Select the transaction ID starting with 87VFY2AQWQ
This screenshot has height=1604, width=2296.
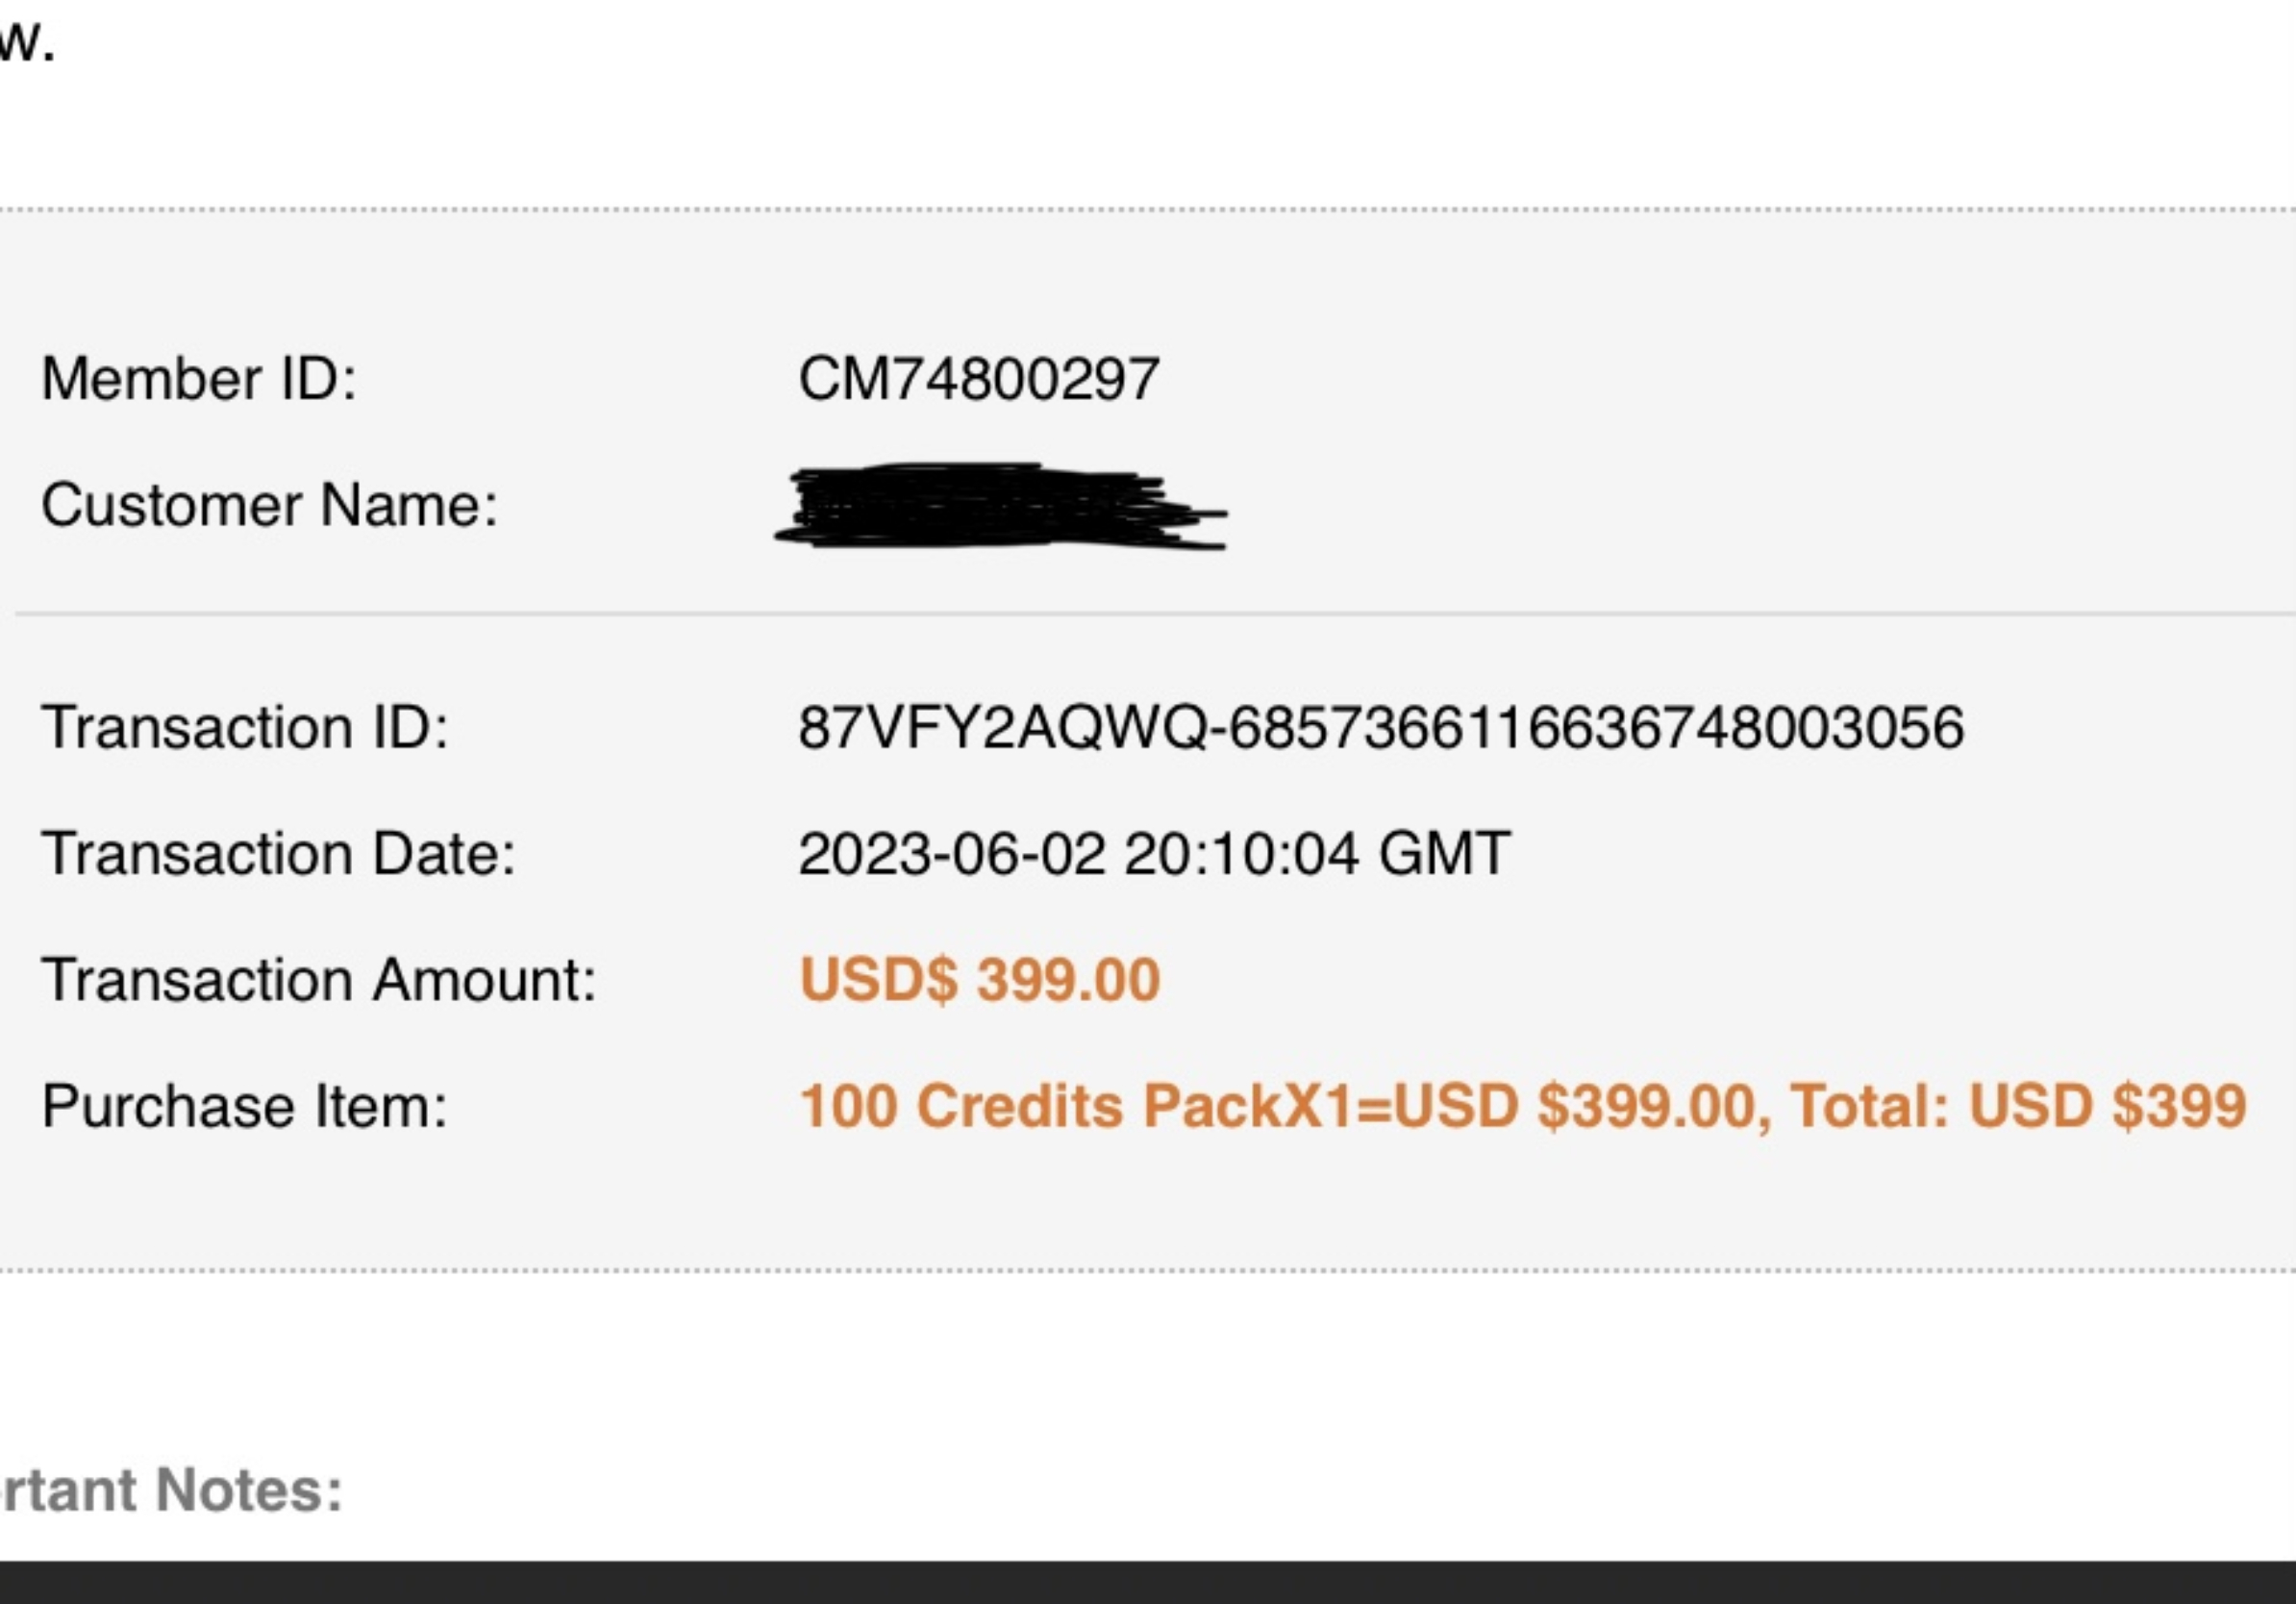(x=1380, y=727)
